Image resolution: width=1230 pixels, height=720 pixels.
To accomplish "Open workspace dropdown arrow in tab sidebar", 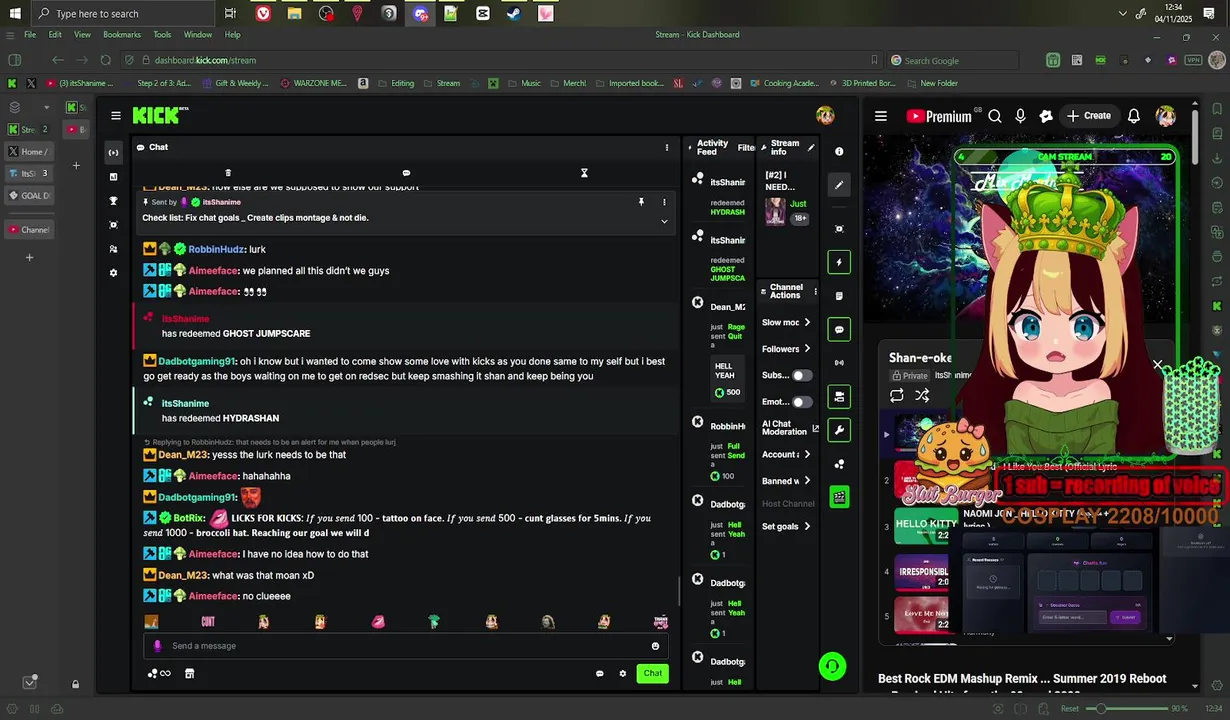I will click(x=46, y=107).
